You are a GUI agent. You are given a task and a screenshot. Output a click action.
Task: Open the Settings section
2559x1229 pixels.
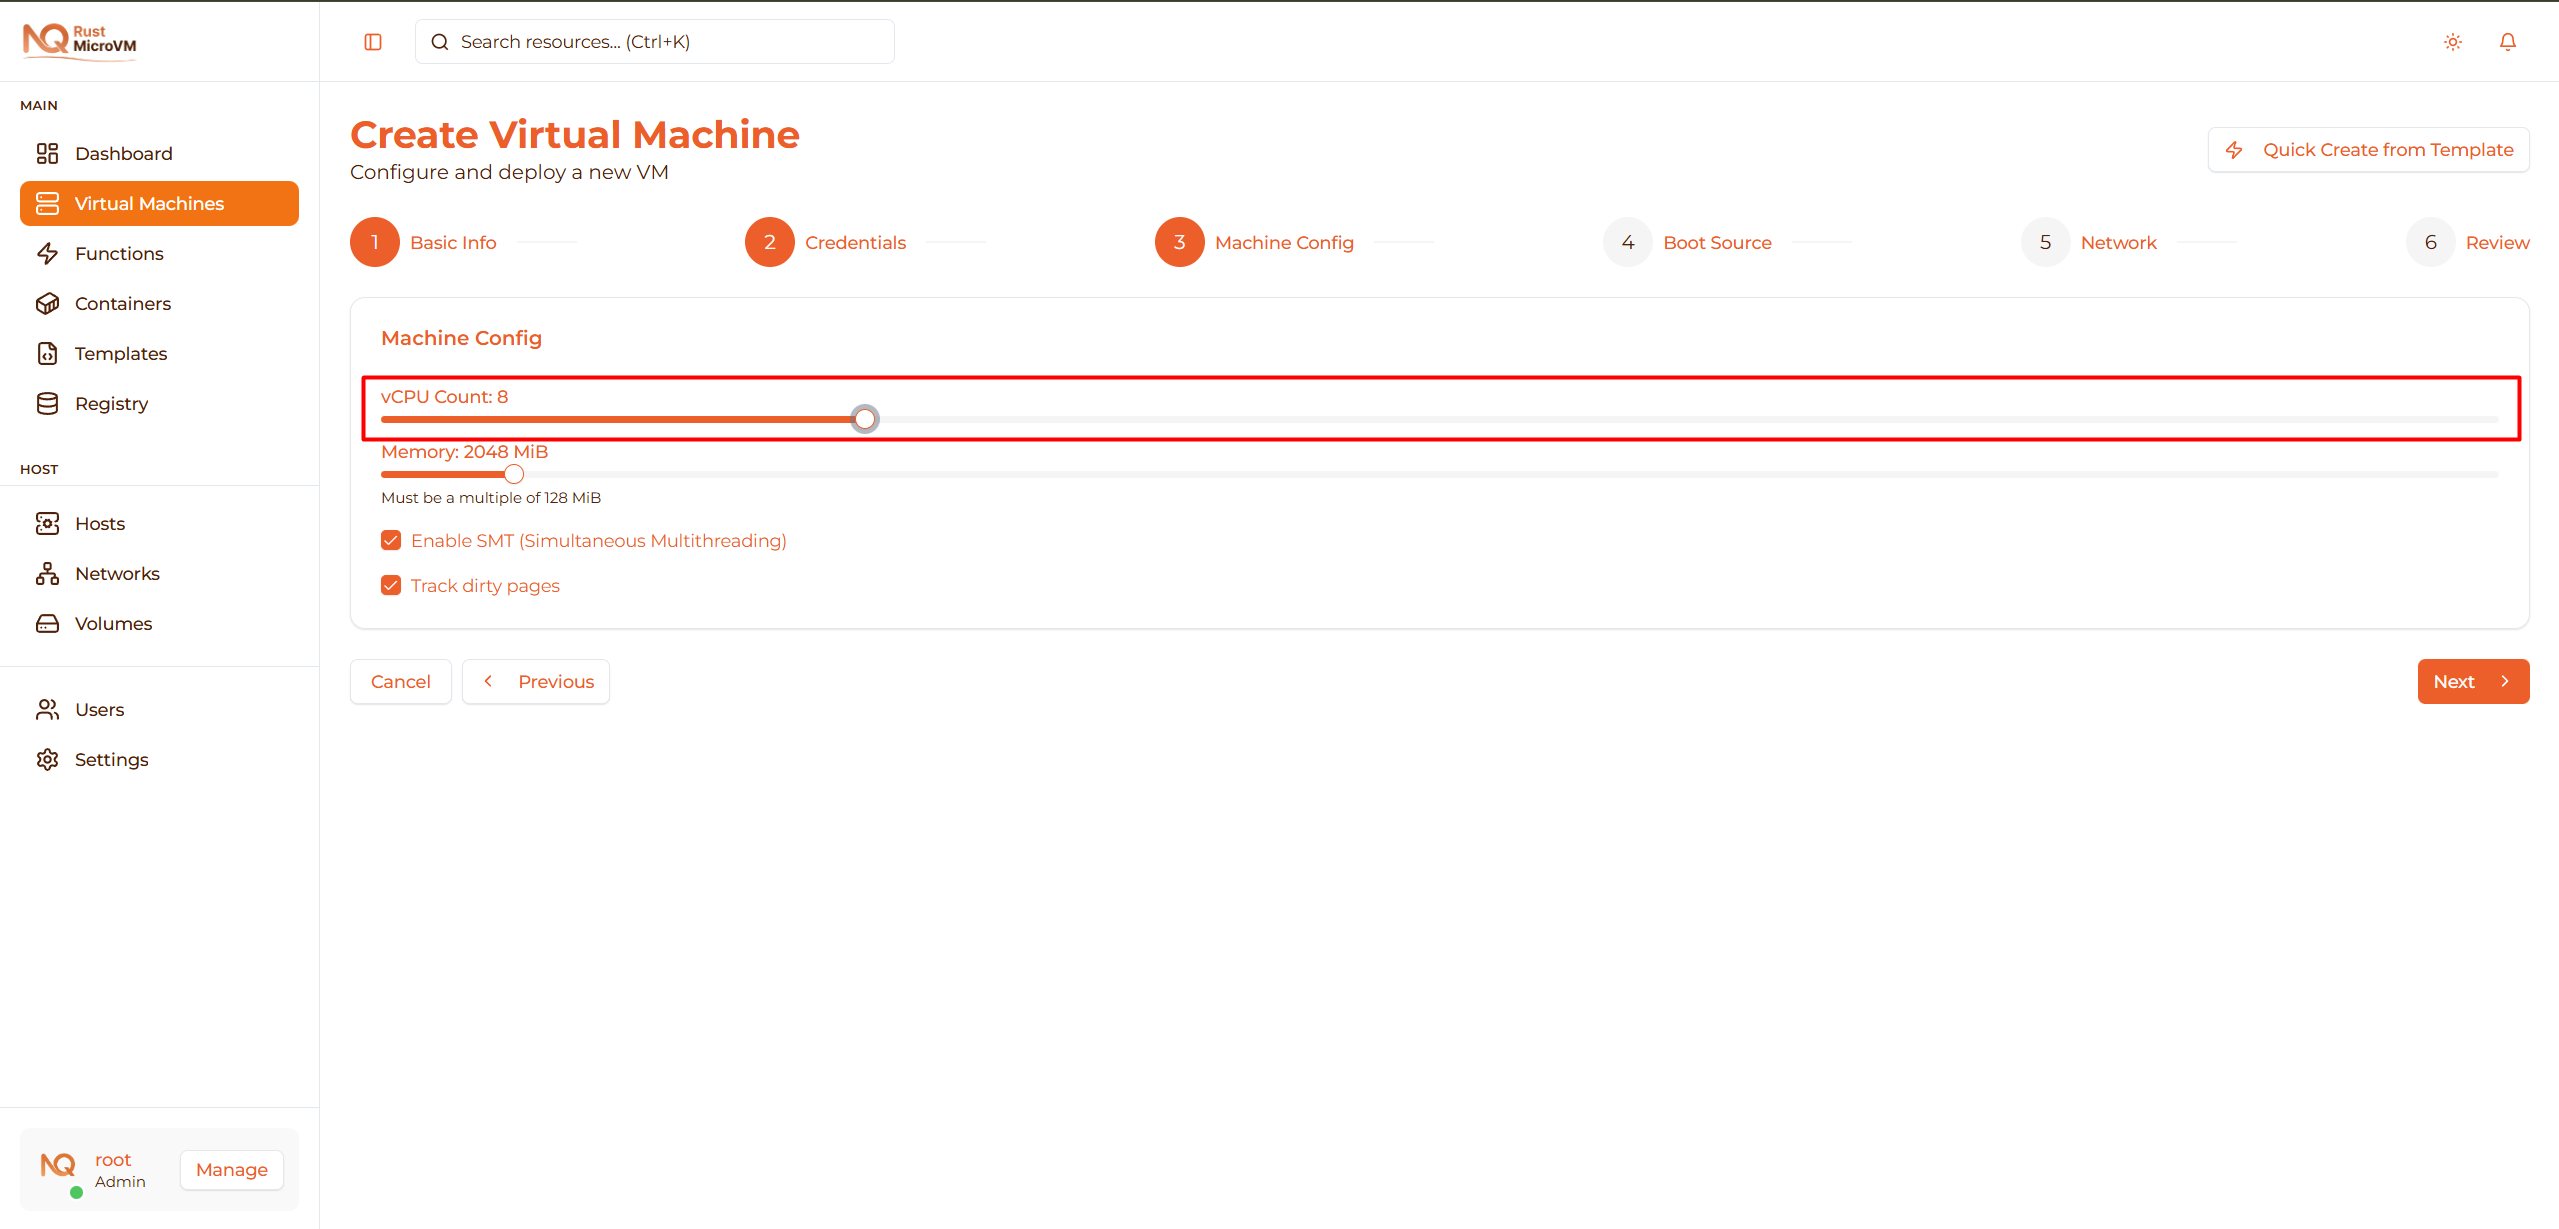click(110, 759)
